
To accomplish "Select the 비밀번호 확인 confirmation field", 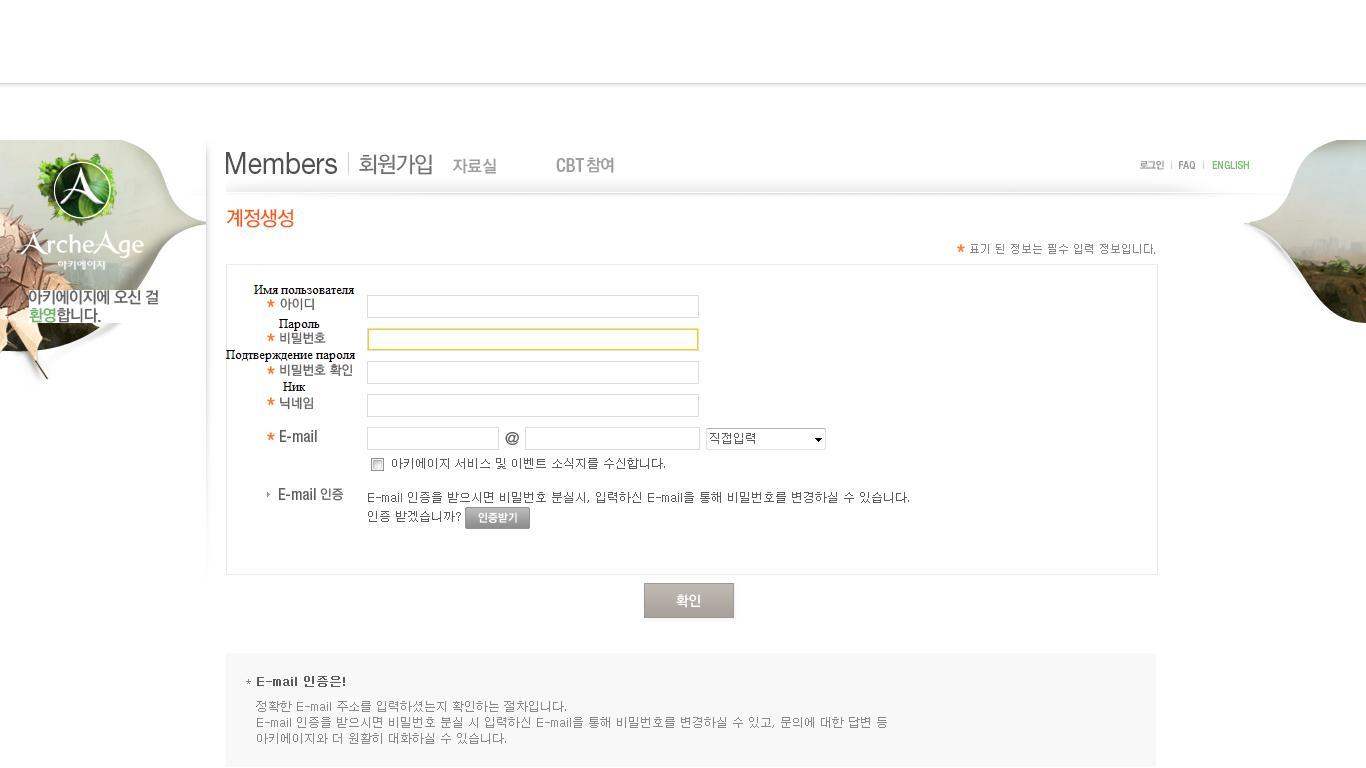I will pos(532,372).
